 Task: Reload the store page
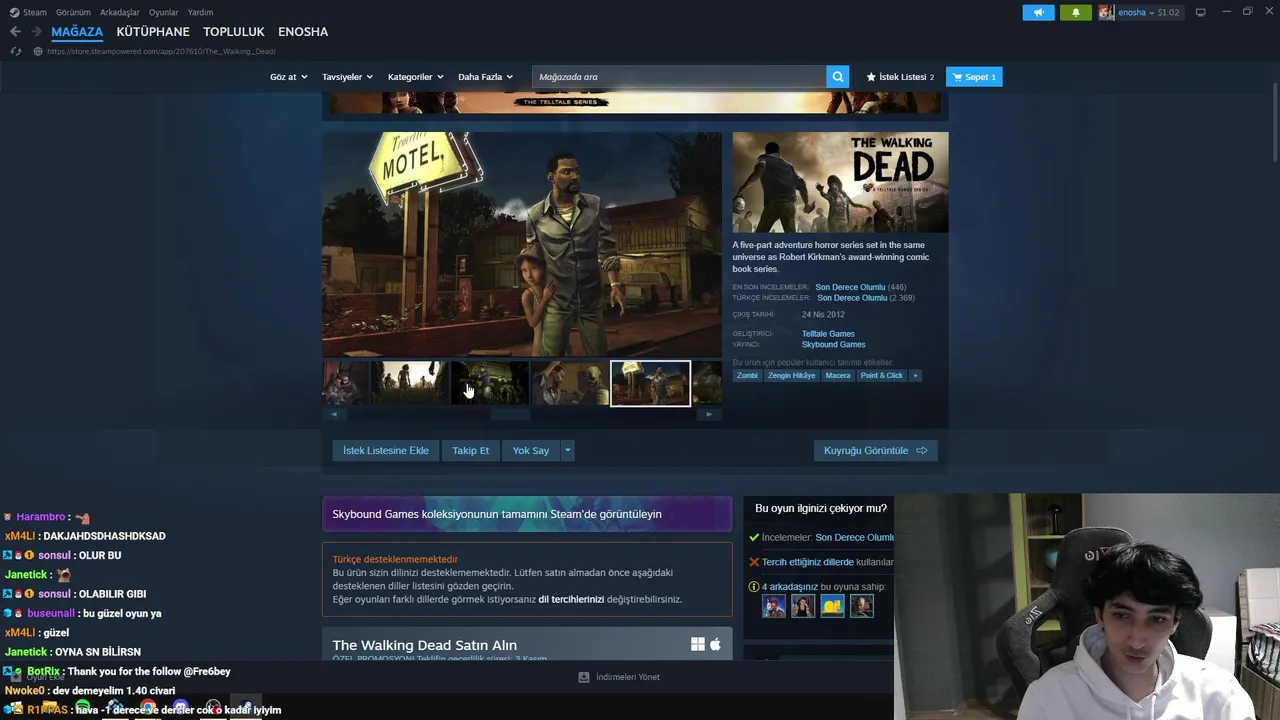pos(16,51)
